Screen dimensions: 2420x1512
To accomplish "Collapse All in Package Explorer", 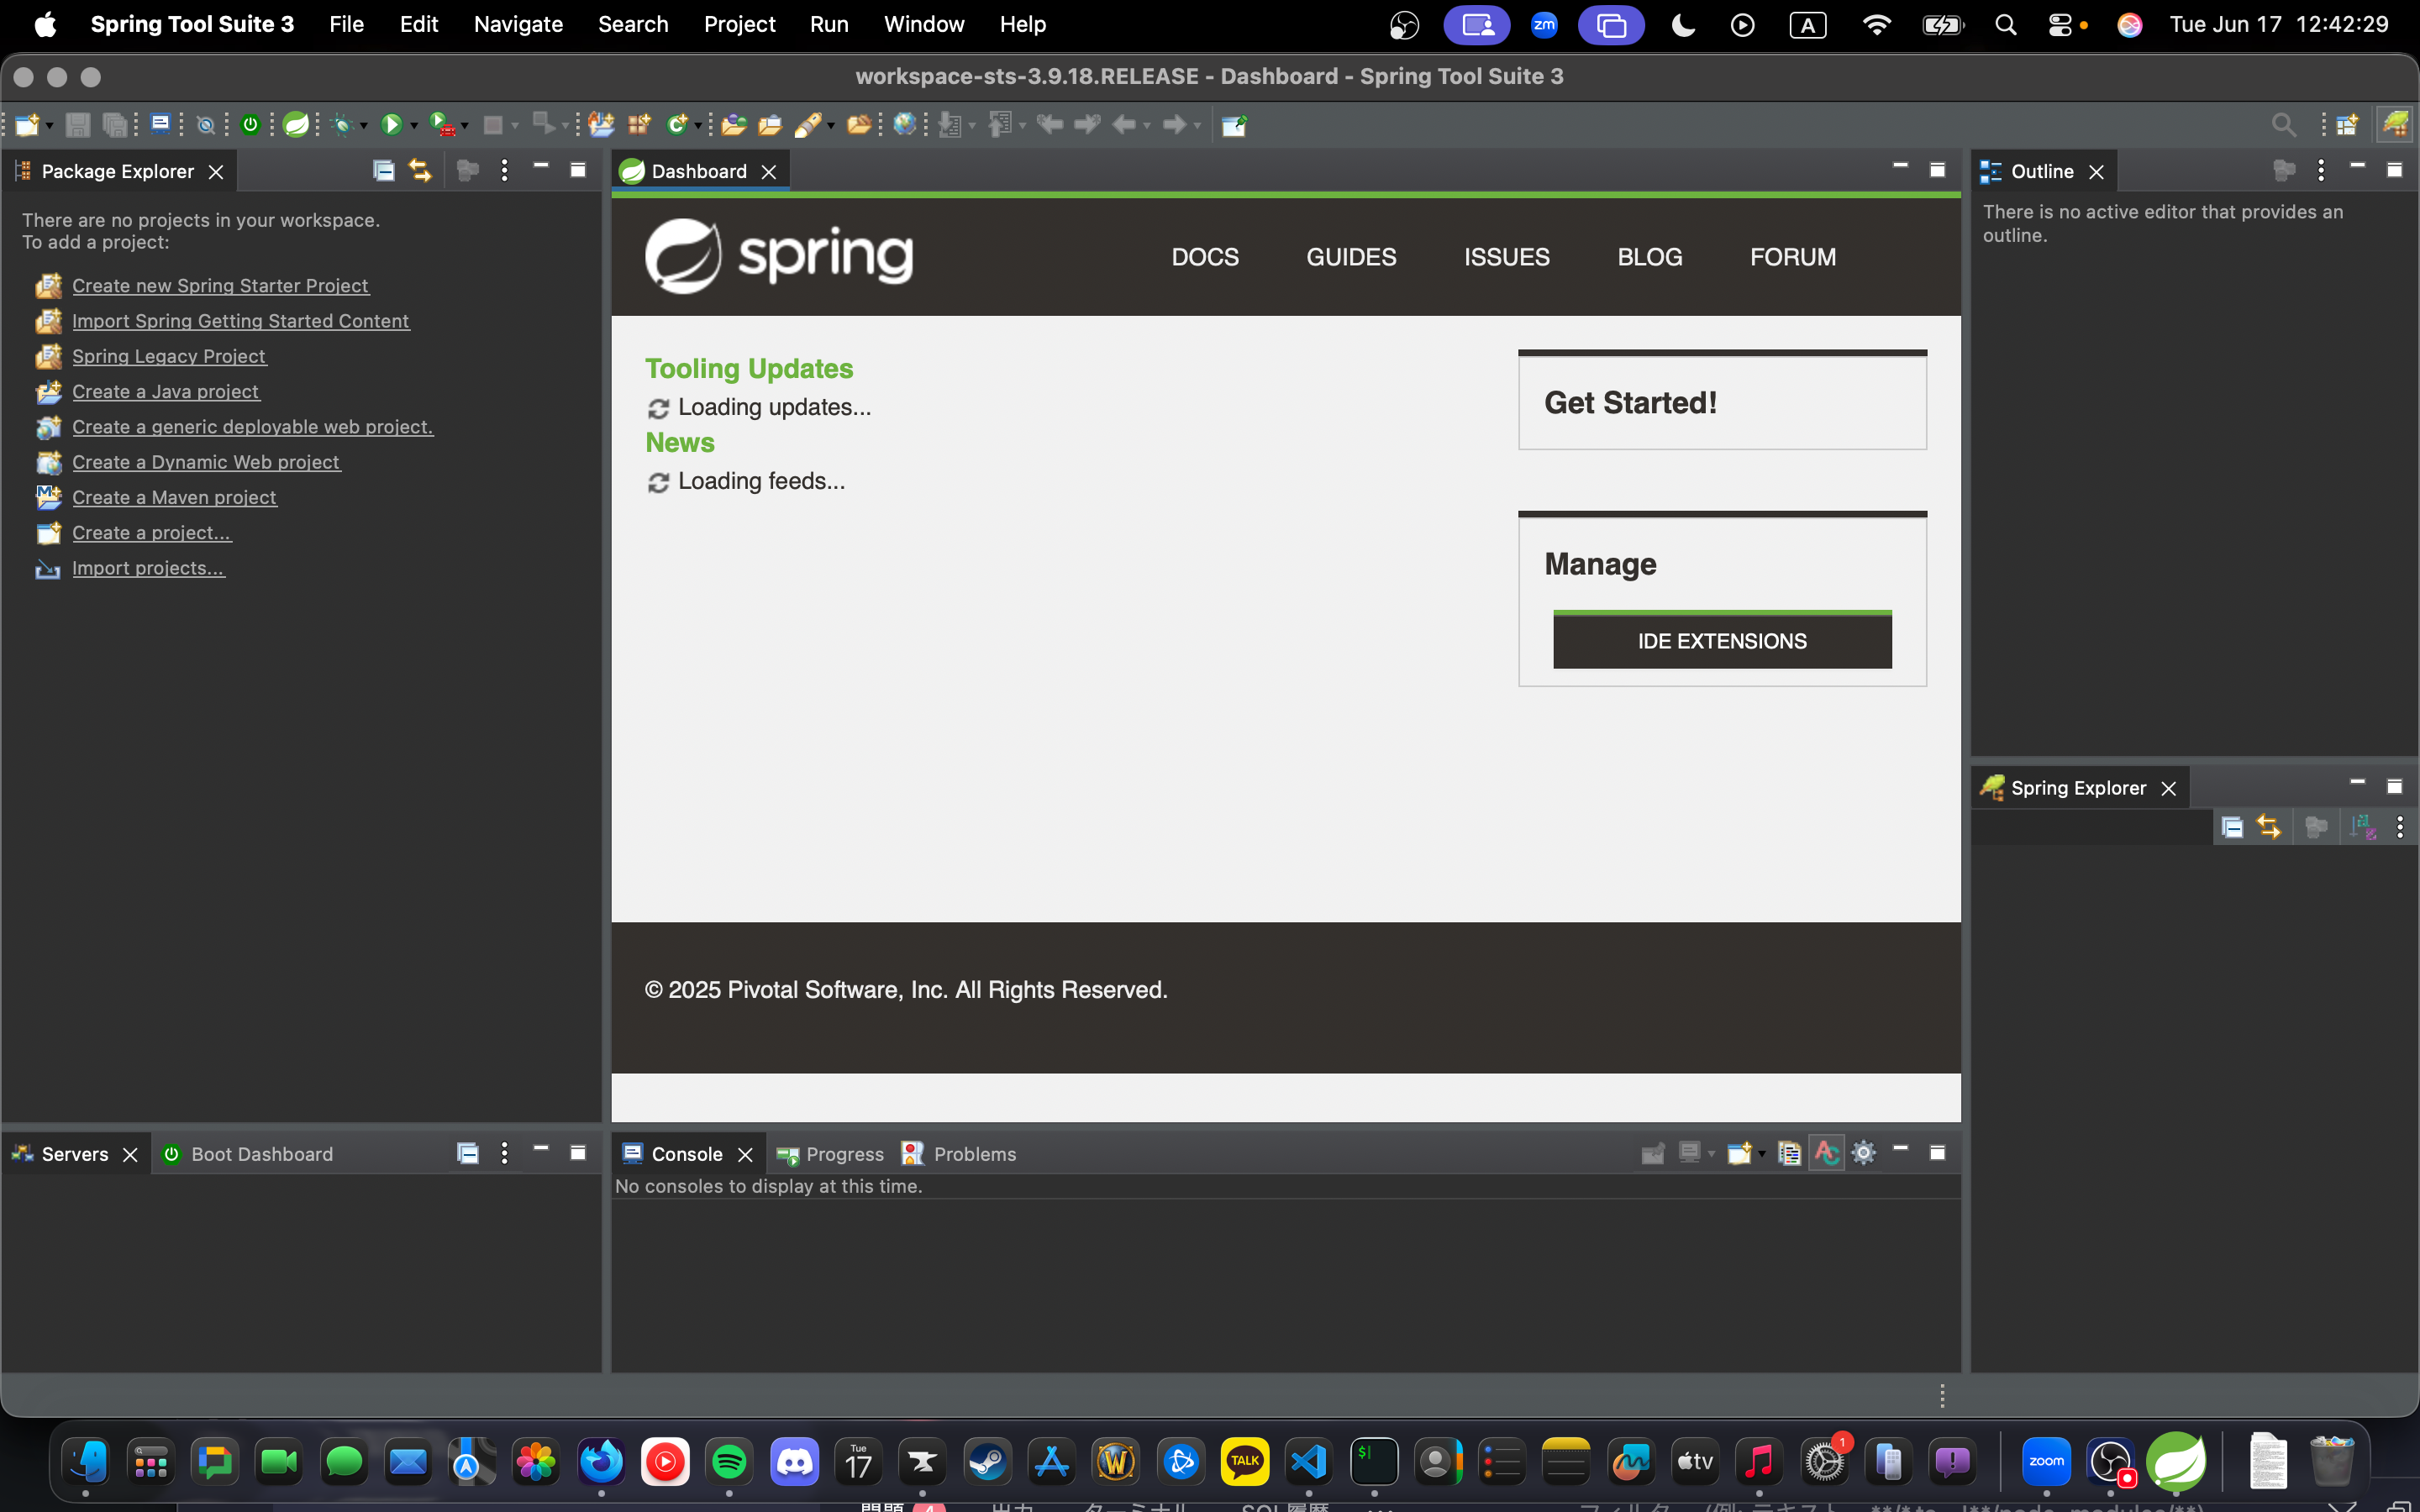I will pyautogui.click(x=384, y=171).
